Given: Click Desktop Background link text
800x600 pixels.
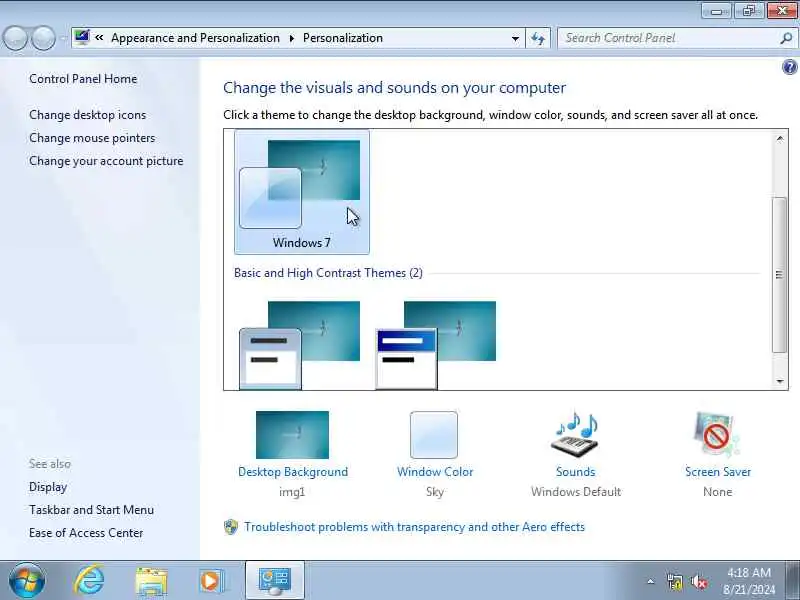Looking at the screenshot, I should click(x=293, y=472).
